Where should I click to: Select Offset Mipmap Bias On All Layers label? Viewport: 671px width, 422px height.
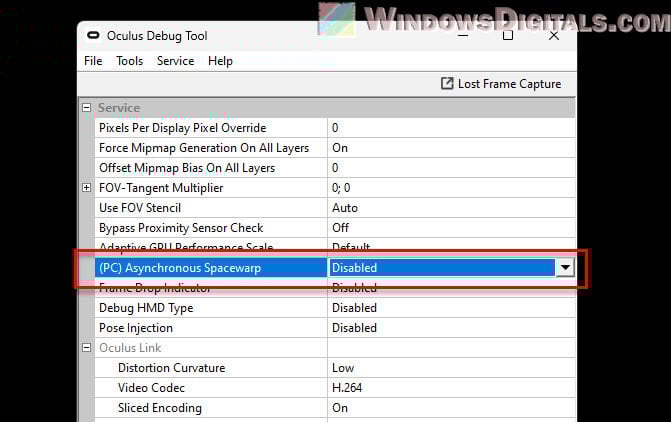(187, 168)
